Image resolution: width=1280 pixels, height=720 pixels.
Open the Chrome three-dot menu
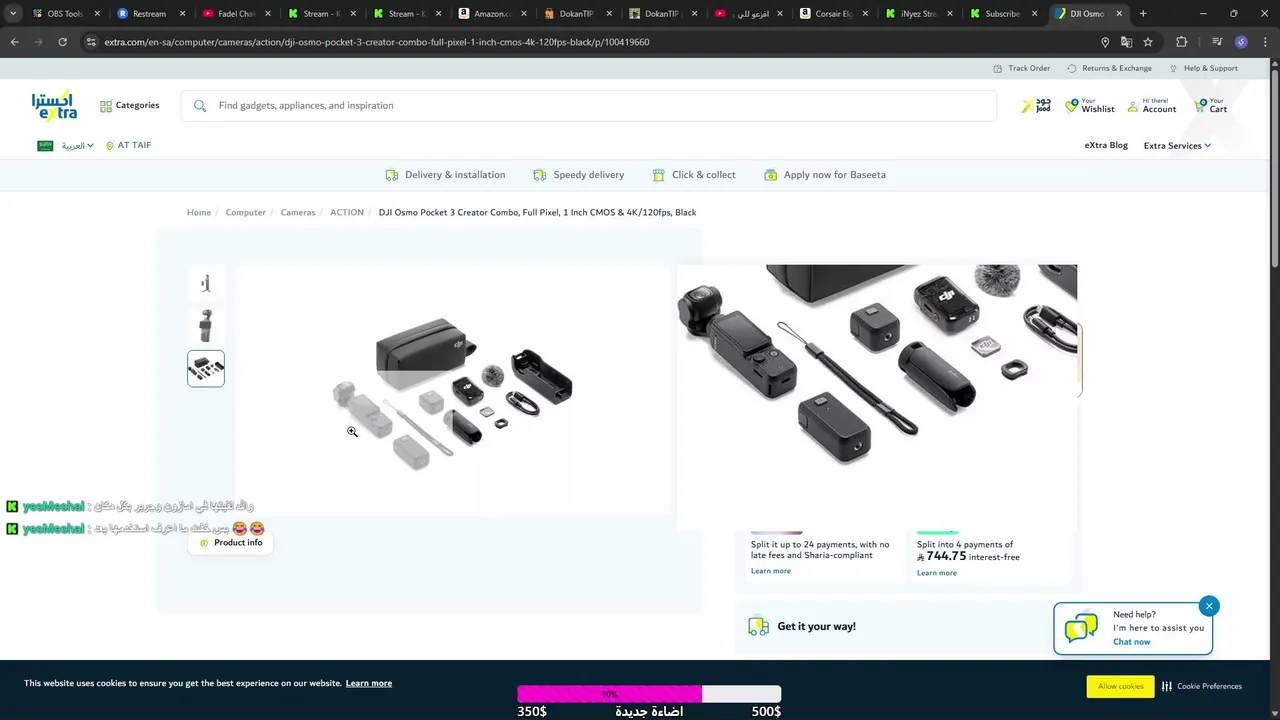[1263, 42]
